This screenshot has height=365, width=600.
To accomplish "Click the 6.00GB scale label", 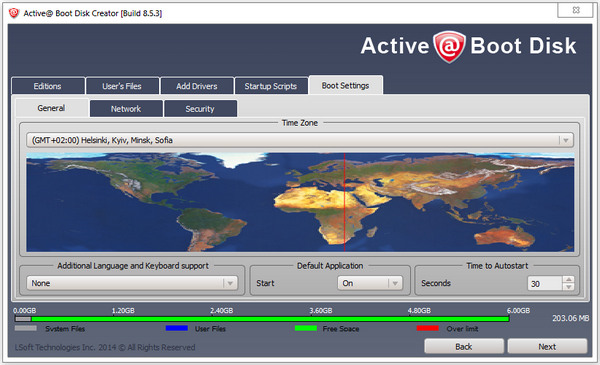I will coord(518,310).
